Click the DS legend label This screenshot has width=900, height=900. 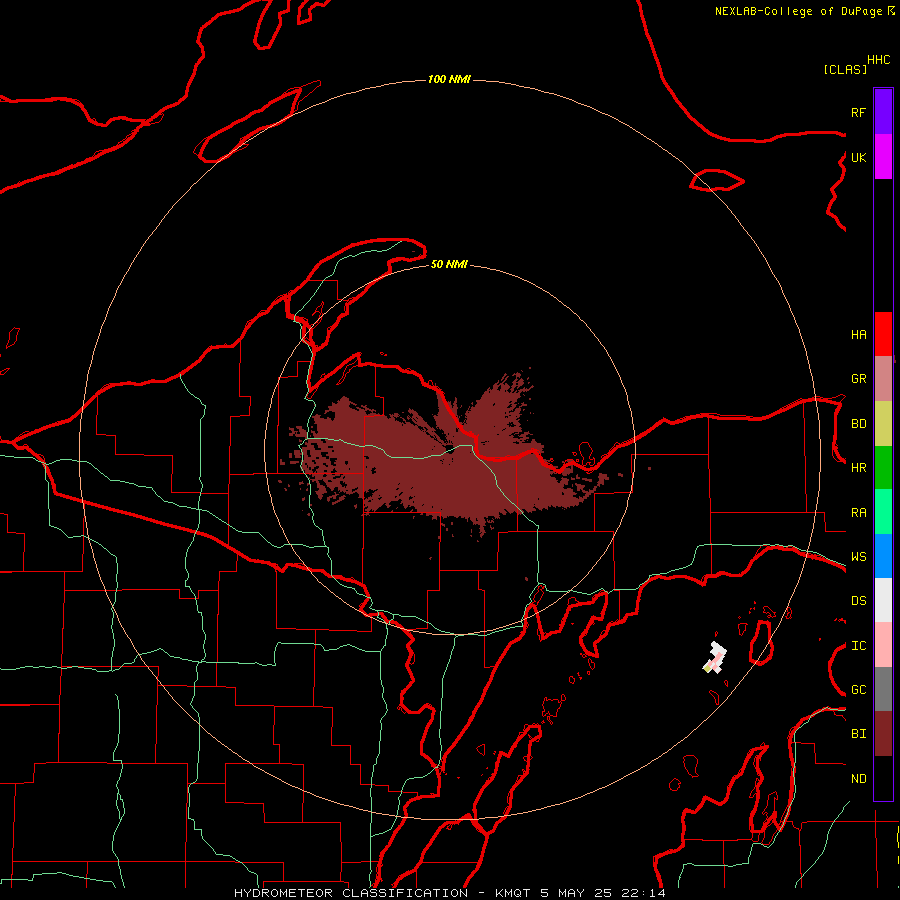point(858,601)
